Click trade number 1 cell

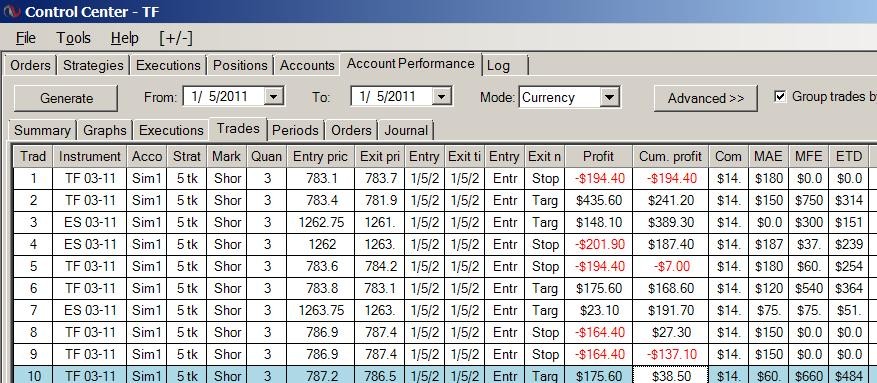(x=33, y=178)
